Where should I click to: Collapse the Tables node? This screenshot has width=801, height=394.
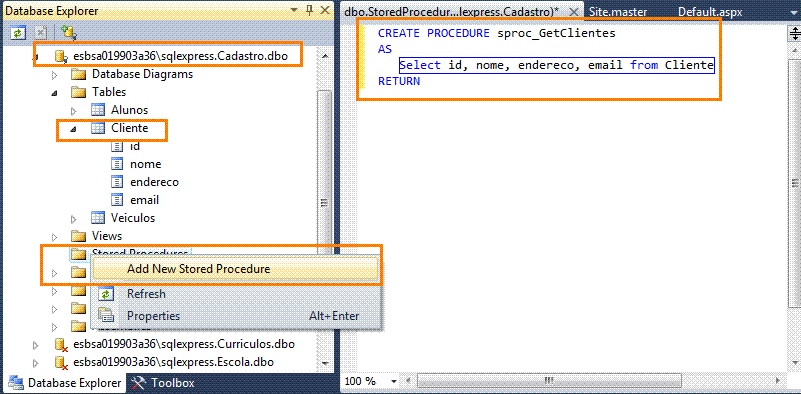(x=55, y=93)
